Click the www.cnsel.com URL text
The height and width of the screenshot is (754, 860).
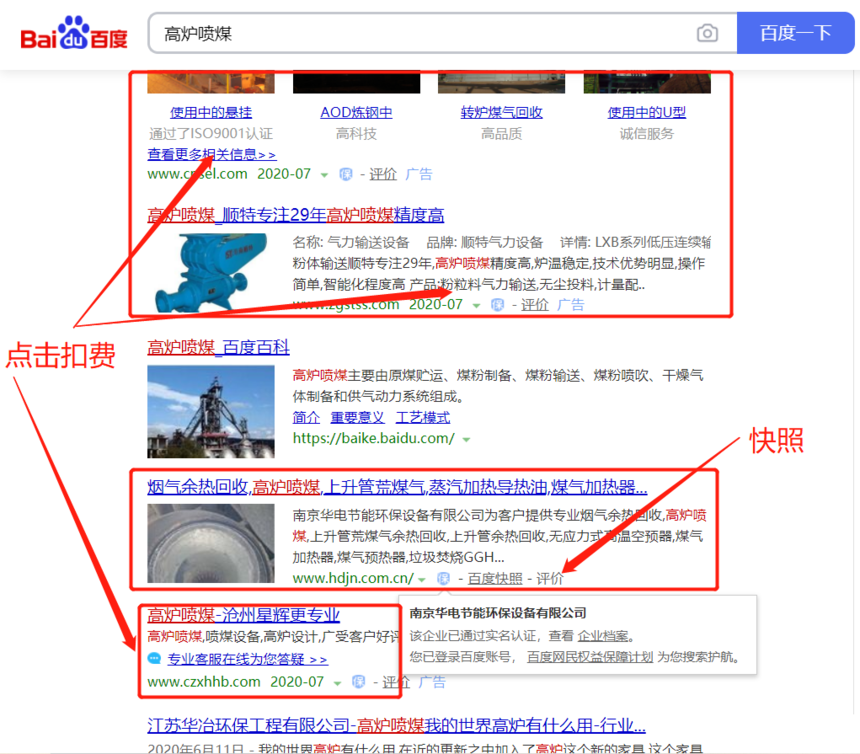(197, 174)
